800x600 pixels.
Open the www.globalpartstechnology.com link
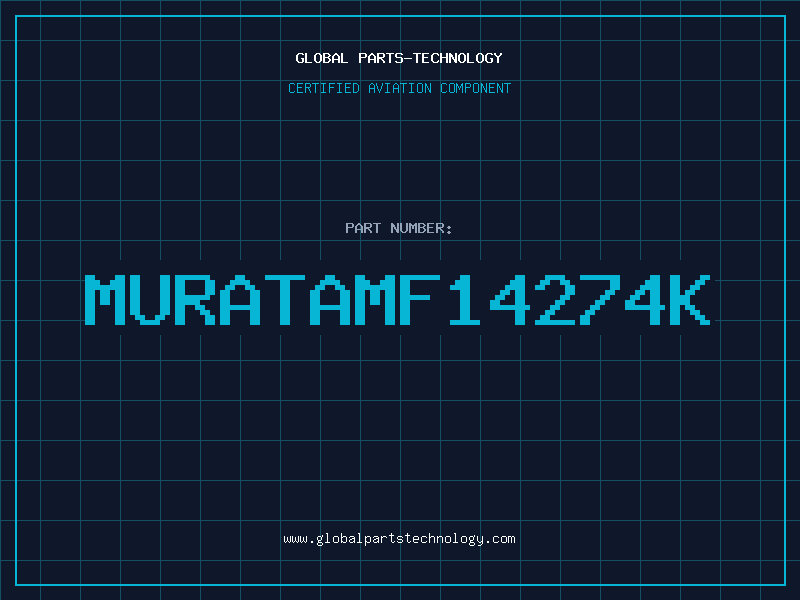[x=399, y=539]
